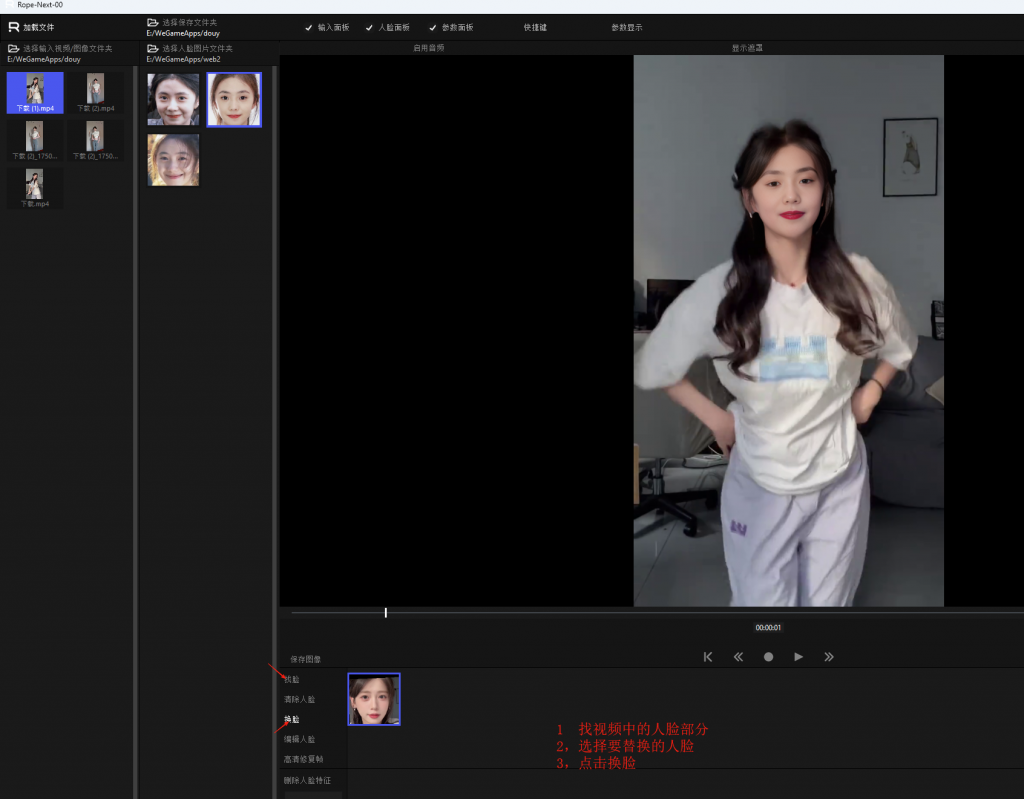Click the 00:00:01 timecode display
1024x799 pixels.
[768, 627]
